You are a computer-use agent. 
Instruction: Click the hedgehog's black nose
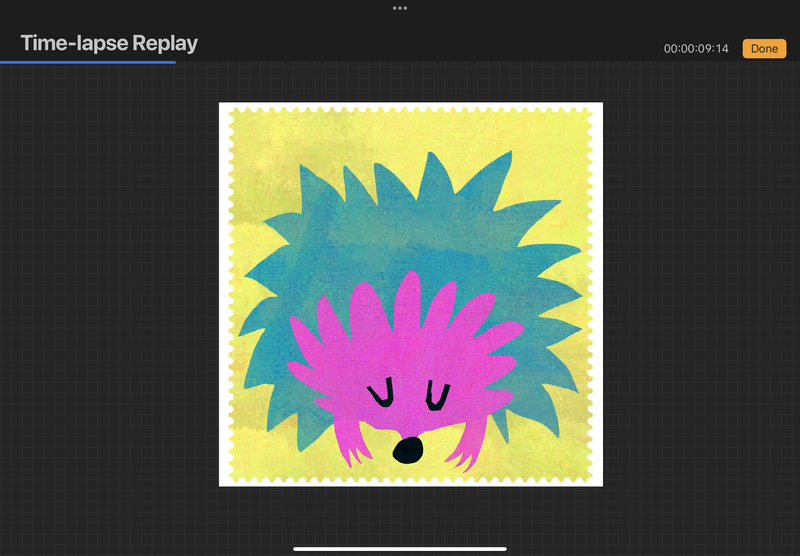(x=406, y=451)
